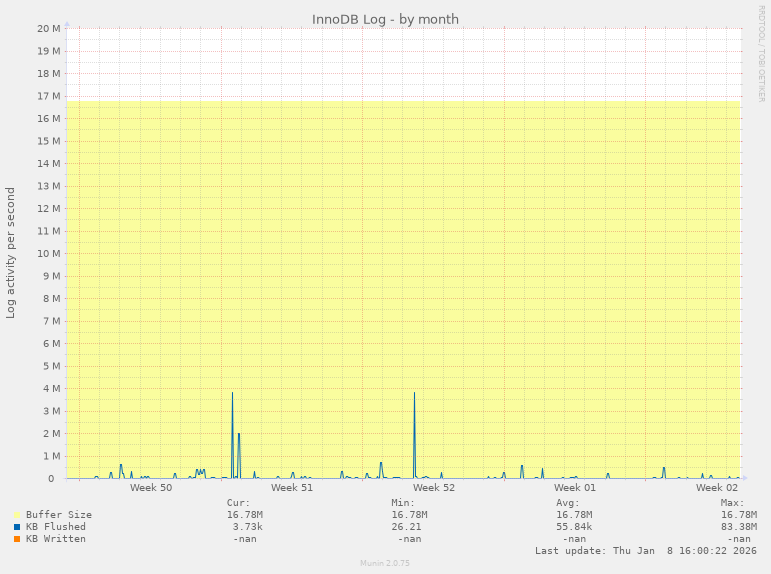Click the 'Week 01' x-axis label
The image size is (771, 574).
574,487
